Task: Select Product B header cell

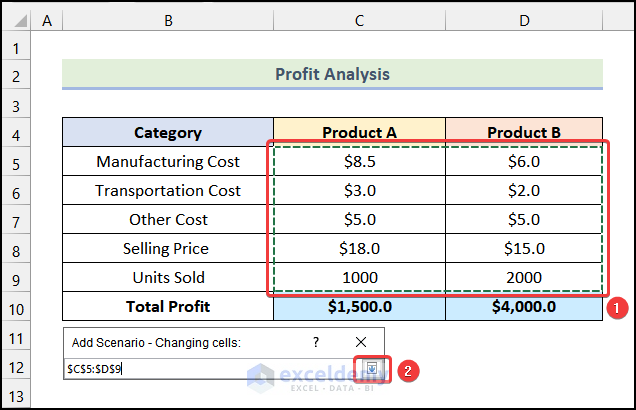Action: (524, 132)
